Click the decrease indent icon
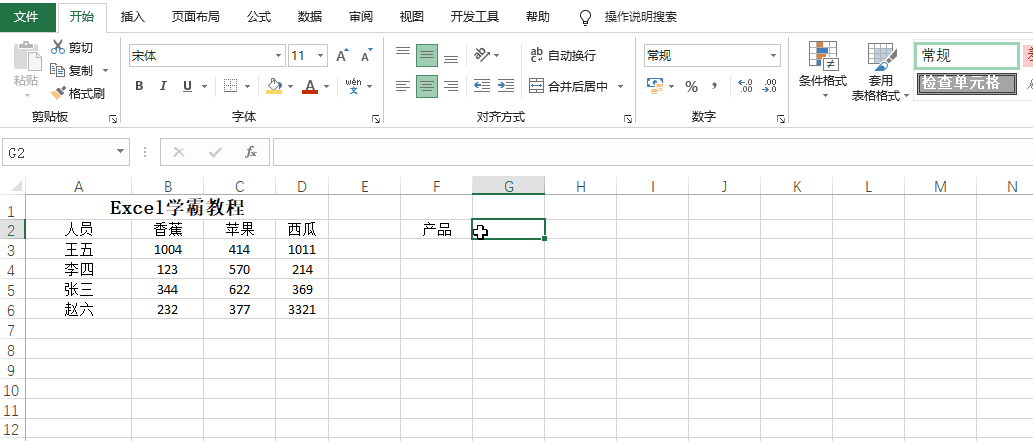The width and height of the screenshot is (1033, 441). coord(482,86)
